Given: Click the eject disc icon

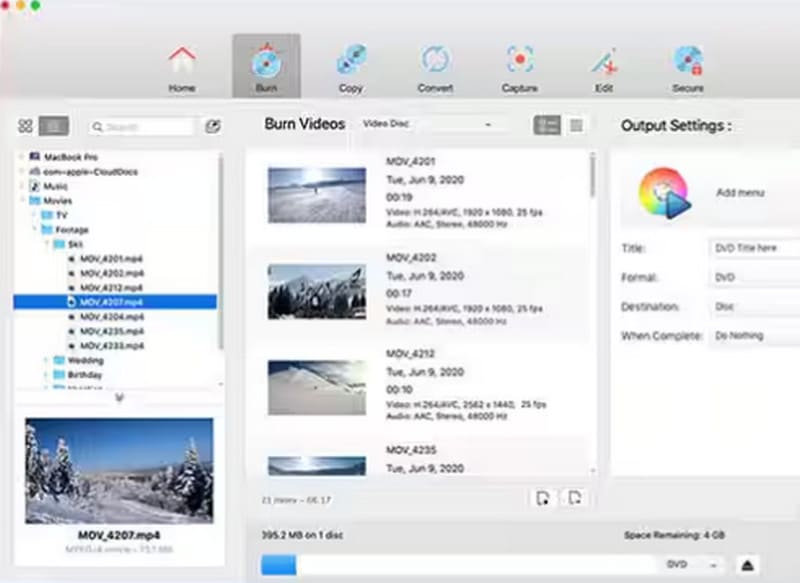Looking at the screenshot, I should click(x=749, y=565).
